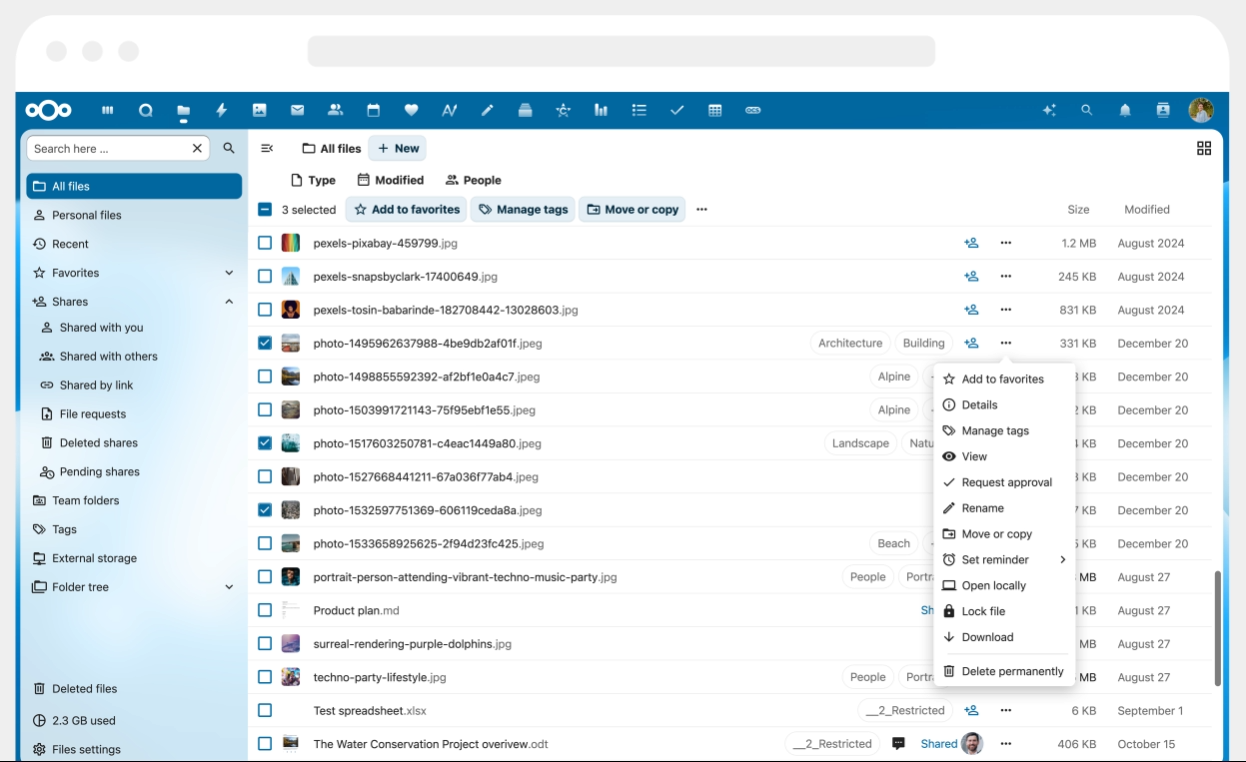This screenshot has height=762, width=1246.
Task: Uncheck photo-1495962637988 file checkbox
Action: click(x=265, y=343)
